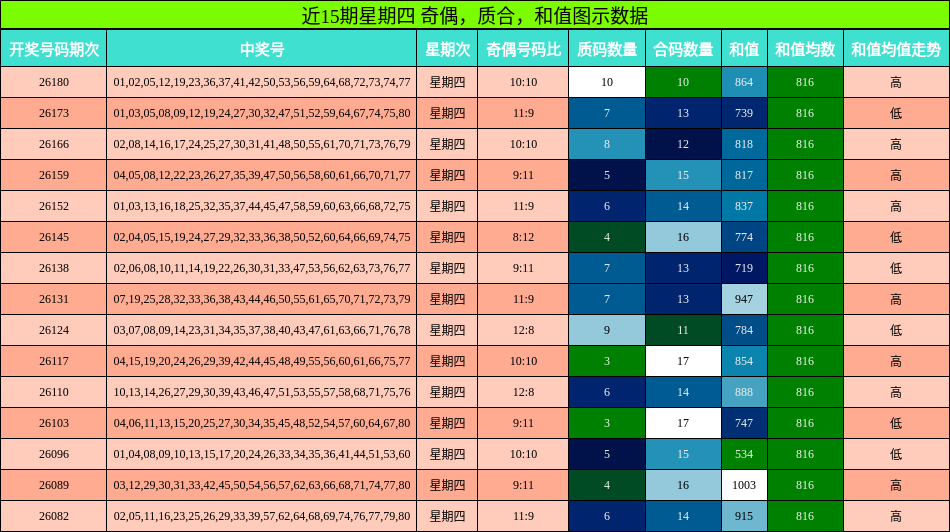950x532 pixels.
Task: Click trend 高 in row 26180
Action: click(896, 82)
